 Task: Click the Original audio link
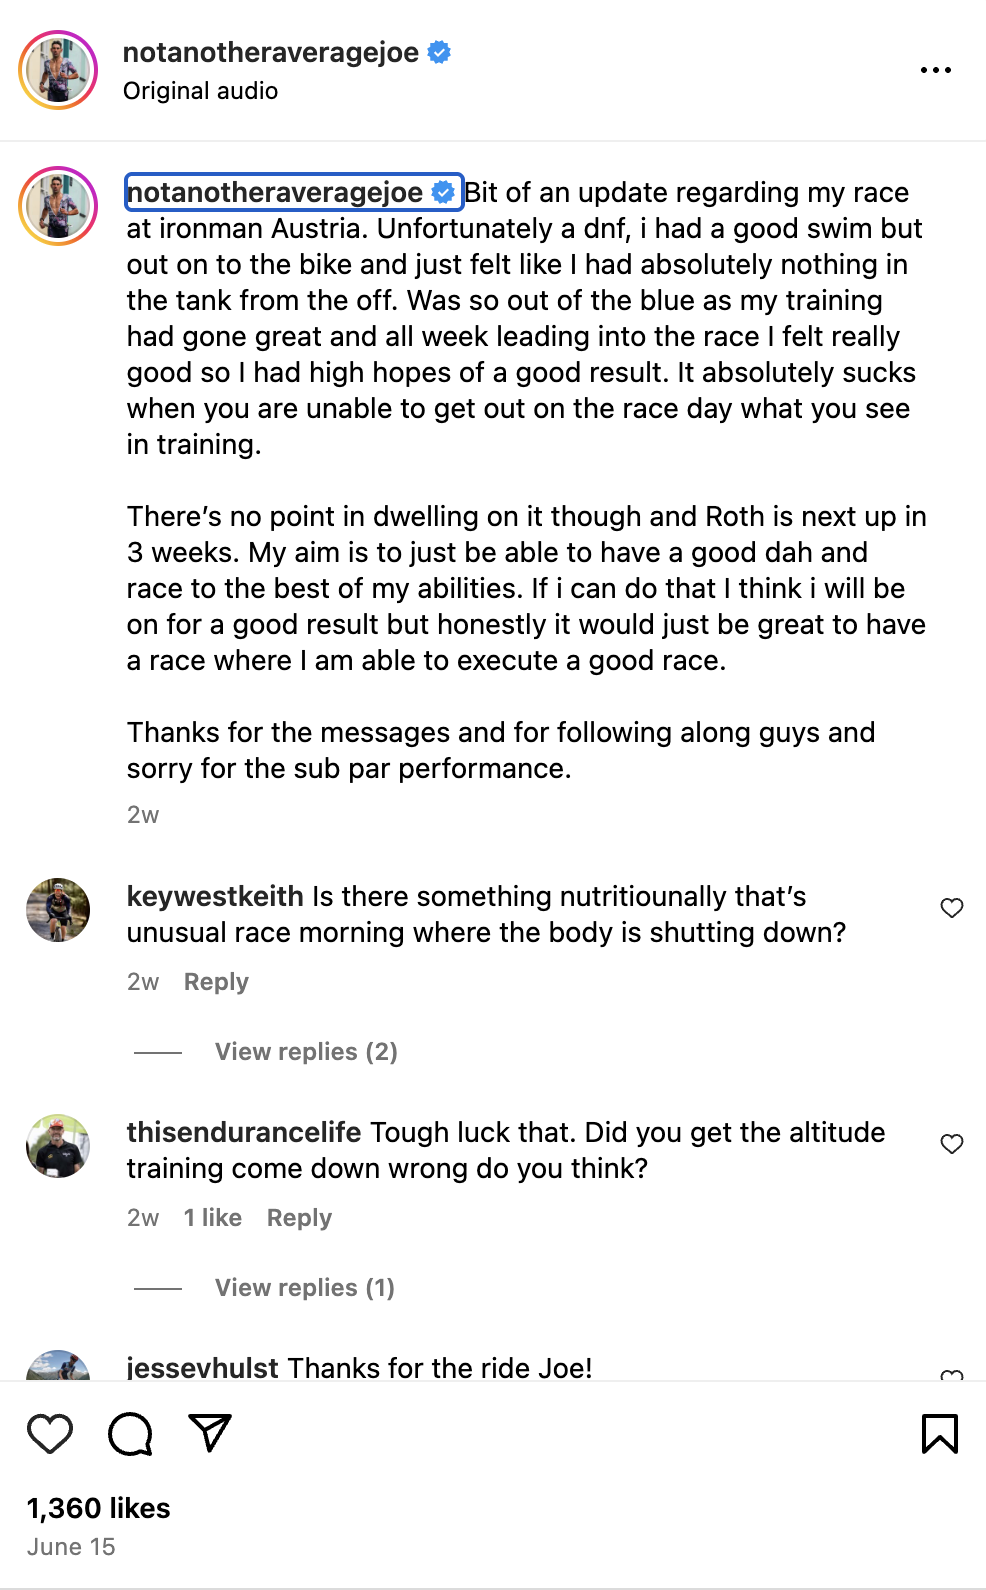[200, 91]
